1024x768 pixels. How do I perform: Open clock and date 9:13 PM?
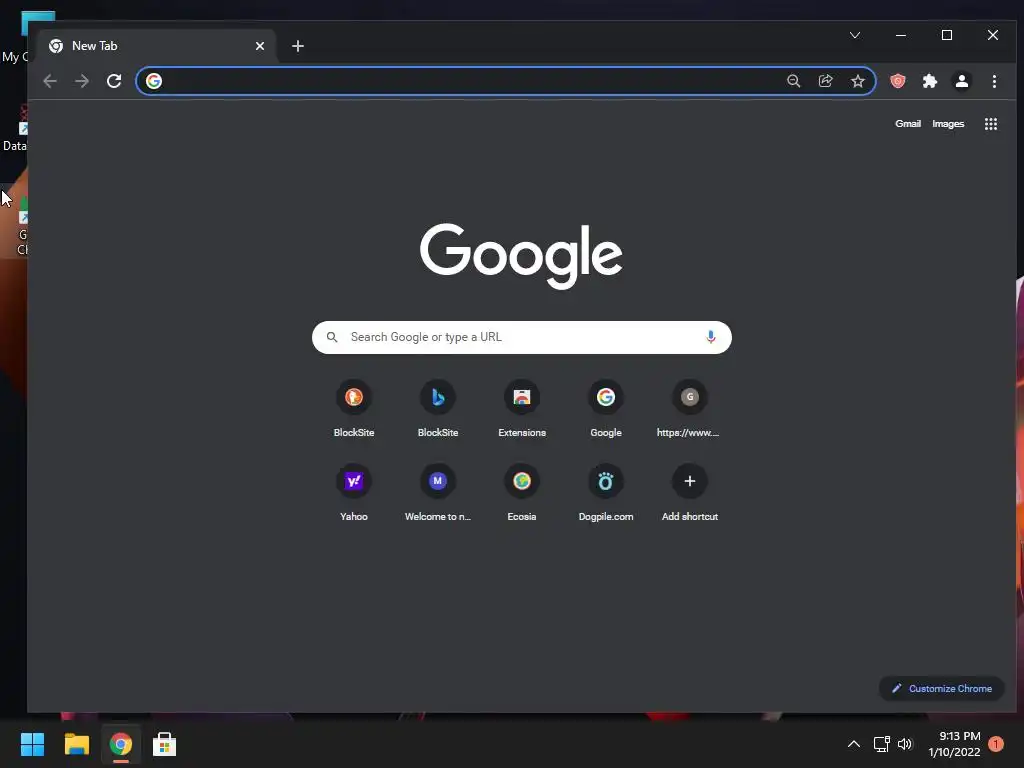[x=954, y=744]
